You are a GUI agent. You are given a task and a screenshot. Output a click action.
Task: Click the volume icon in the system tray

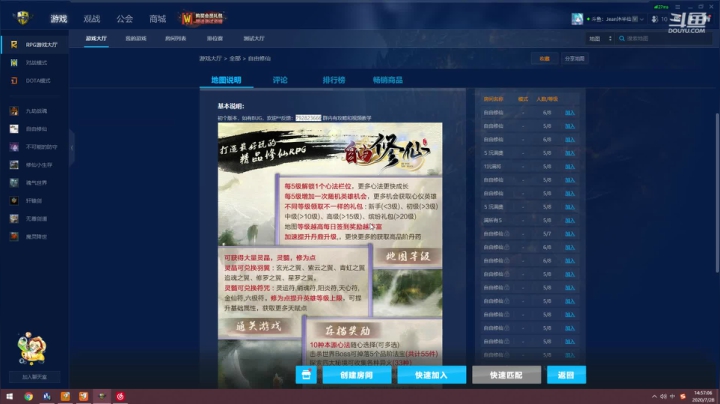pyautogui.click(x=664, y=396)
